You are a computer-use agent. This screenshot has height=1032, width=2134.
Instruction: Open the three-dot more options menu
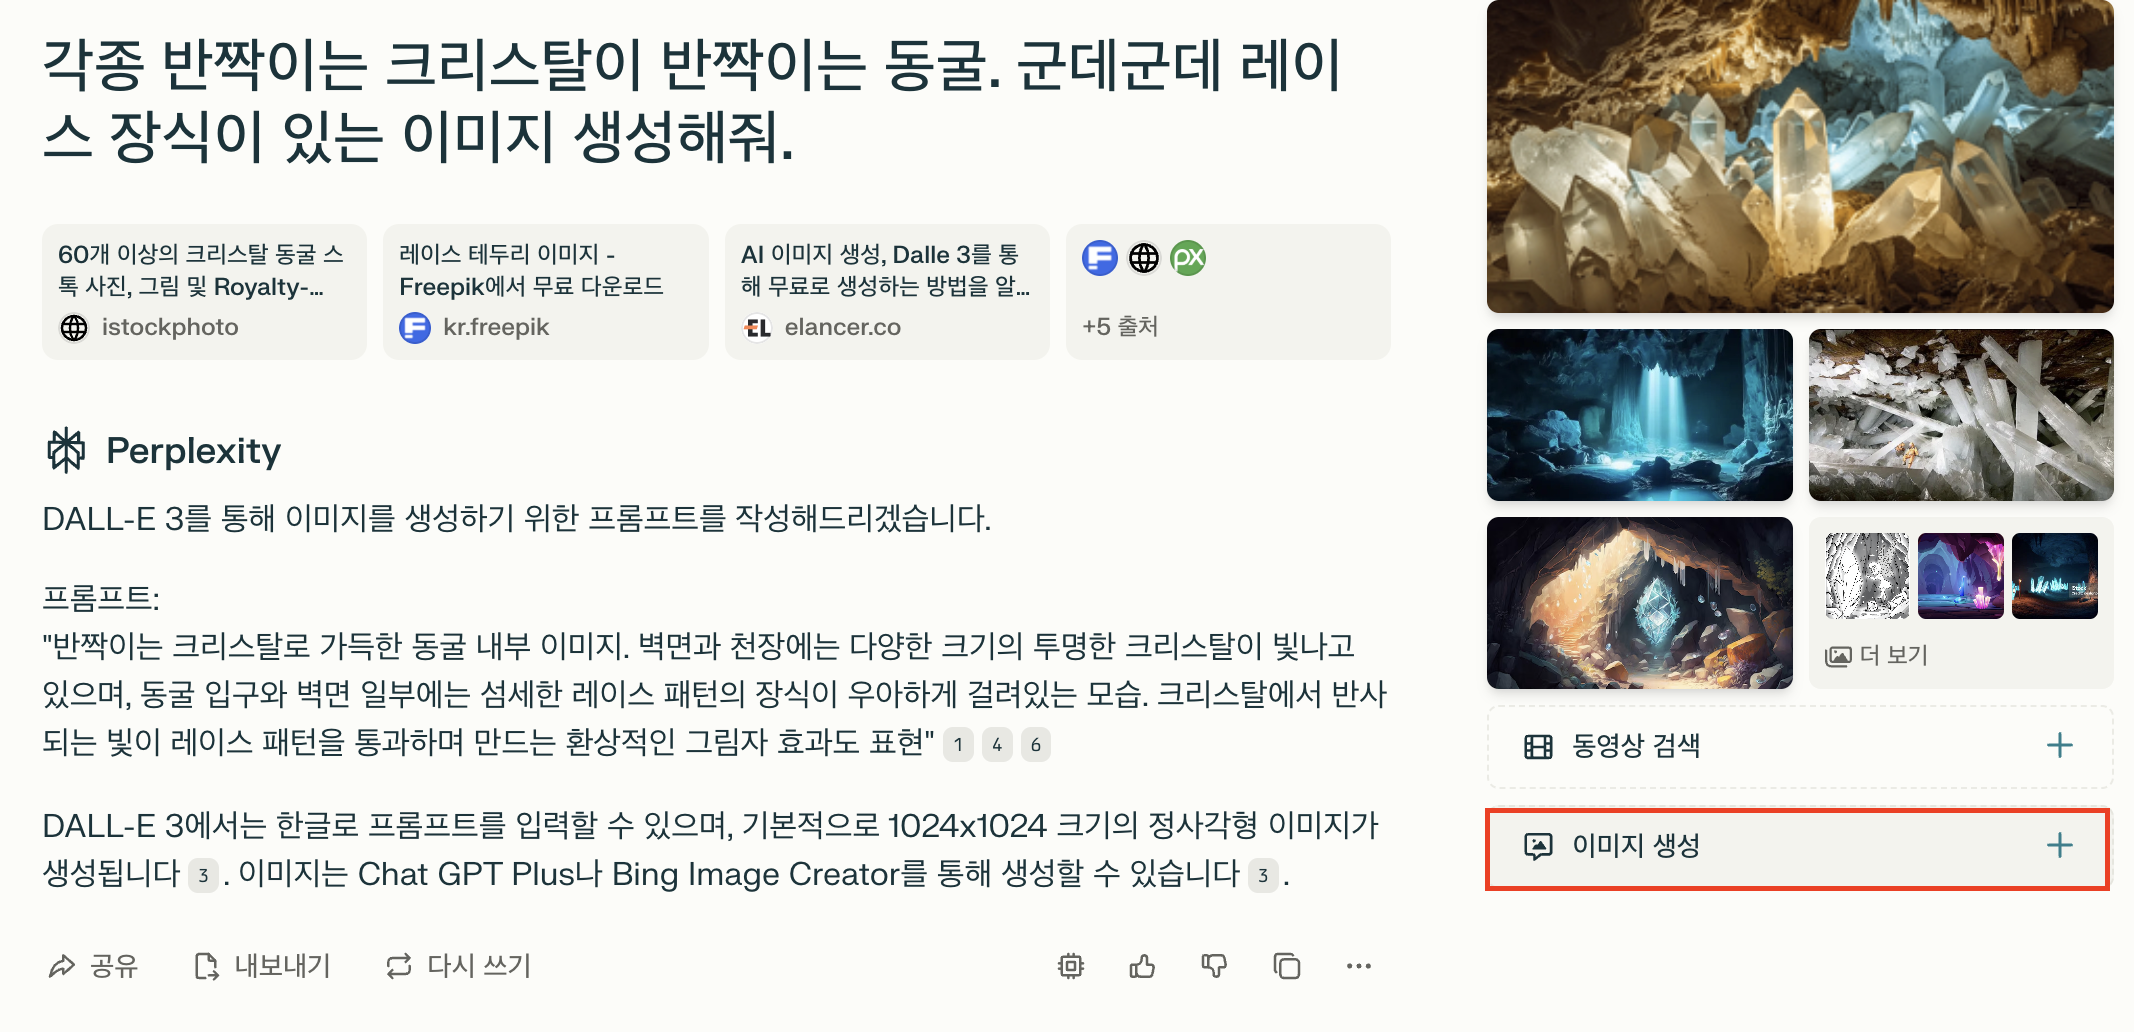click(x=1359, y=966)
